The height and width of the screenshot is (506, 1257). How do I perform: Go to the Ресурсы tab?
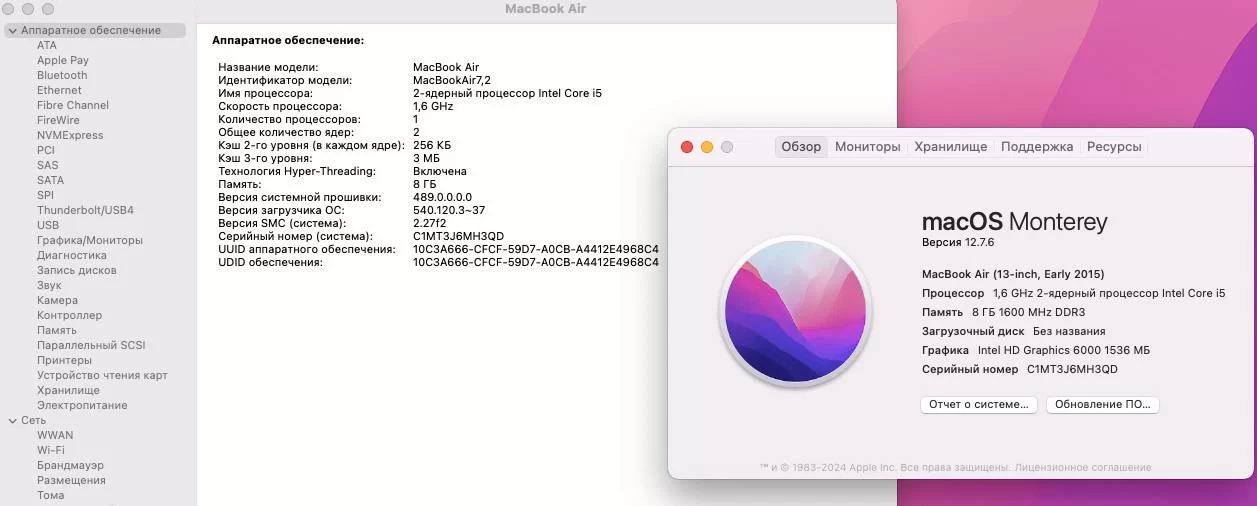click(x=1114, y=147)
